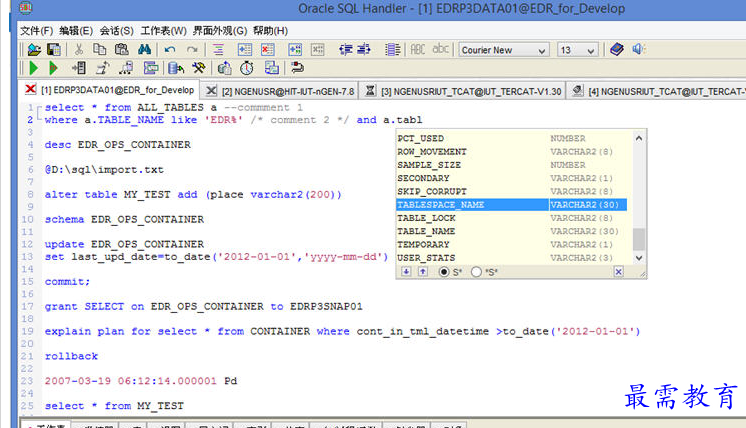Convert to lowercase with abc icon
This screenshot has height=428, width=746.
tap(441, 49)
